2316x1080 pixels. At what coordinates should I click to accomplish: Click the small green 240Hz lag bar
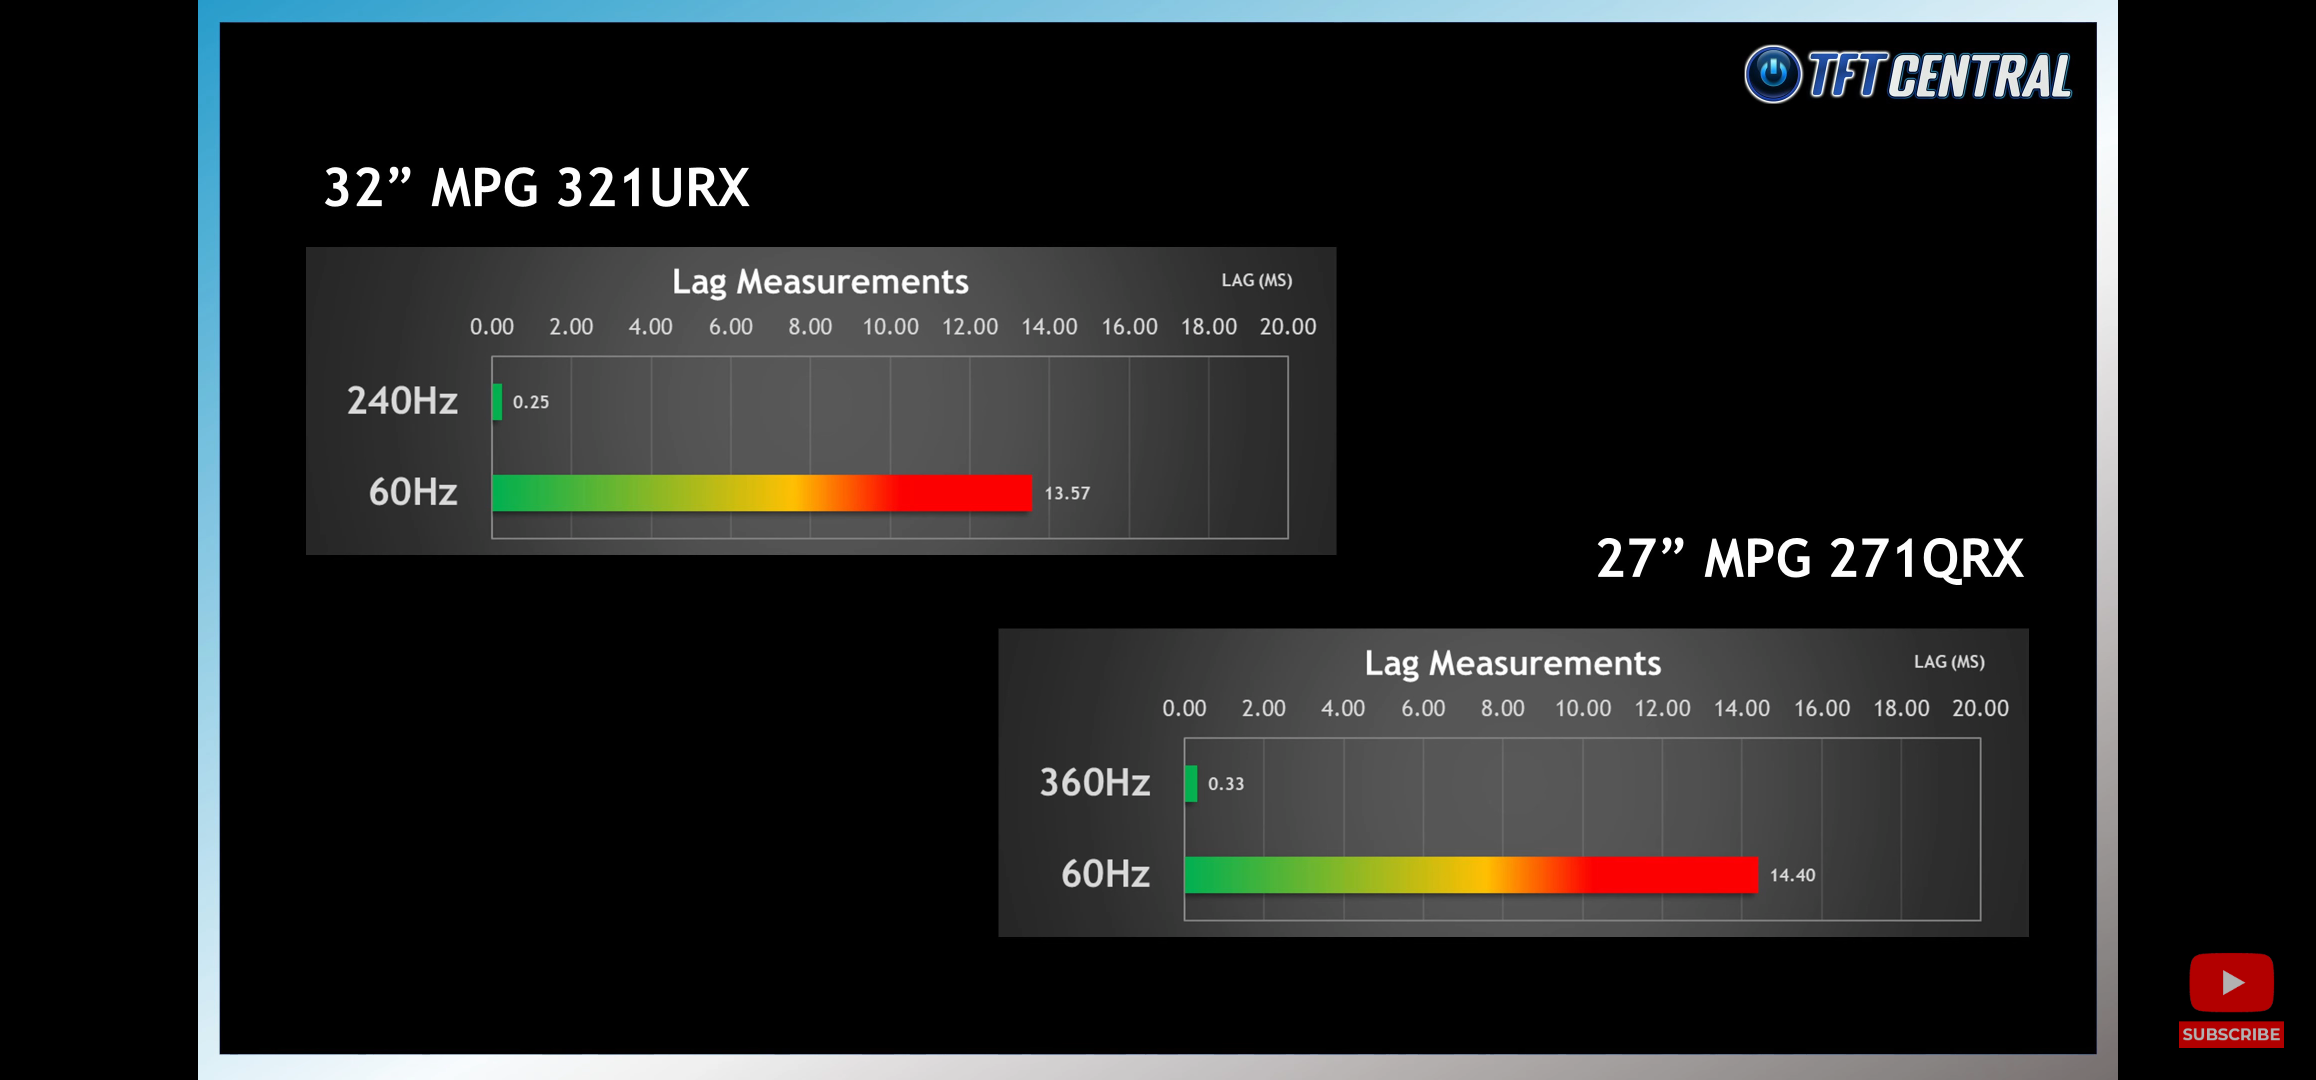coord(497,402)
